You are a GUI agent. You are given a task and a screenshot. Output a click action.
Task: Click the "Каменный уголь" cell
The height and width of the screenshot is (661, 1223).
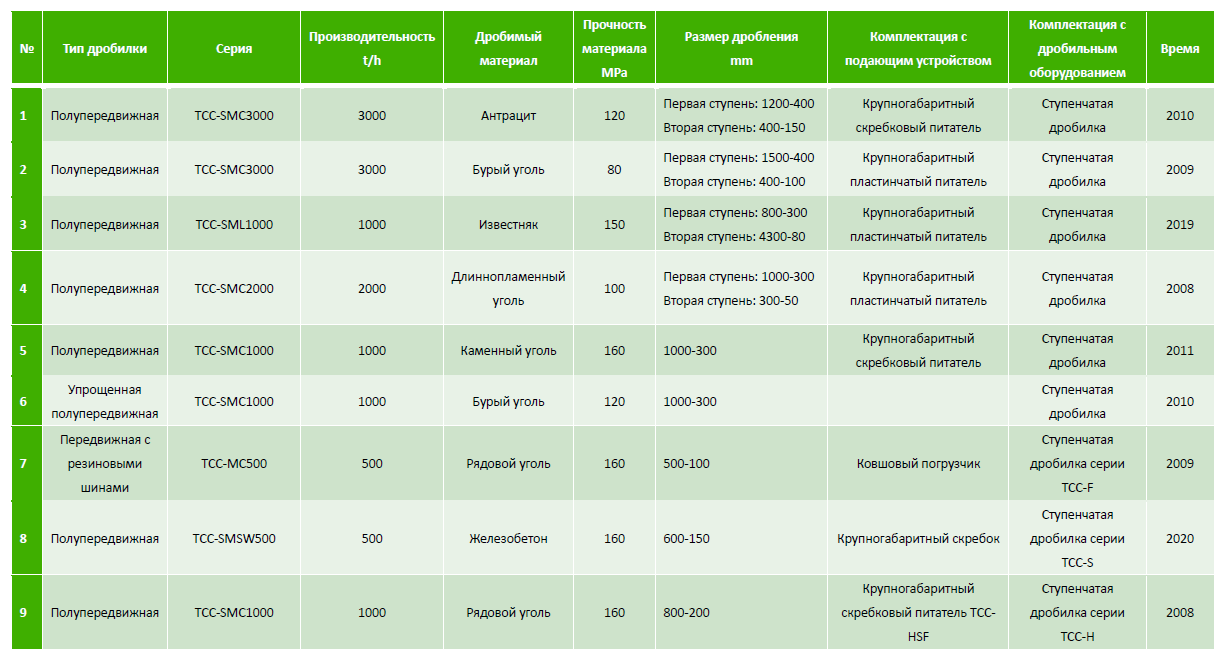(x=508, y=351)
